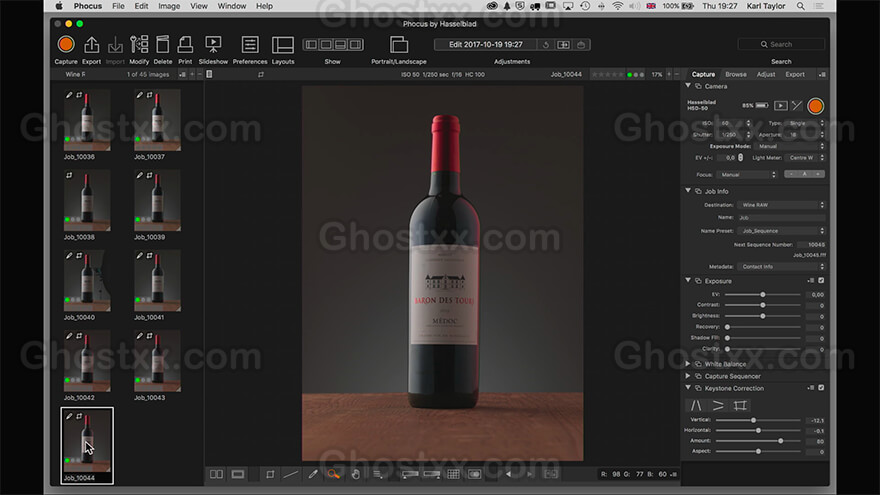Screen dimensions: 880x495
Task: Click the Job Info Name field
Action: (x=781, y=217)
